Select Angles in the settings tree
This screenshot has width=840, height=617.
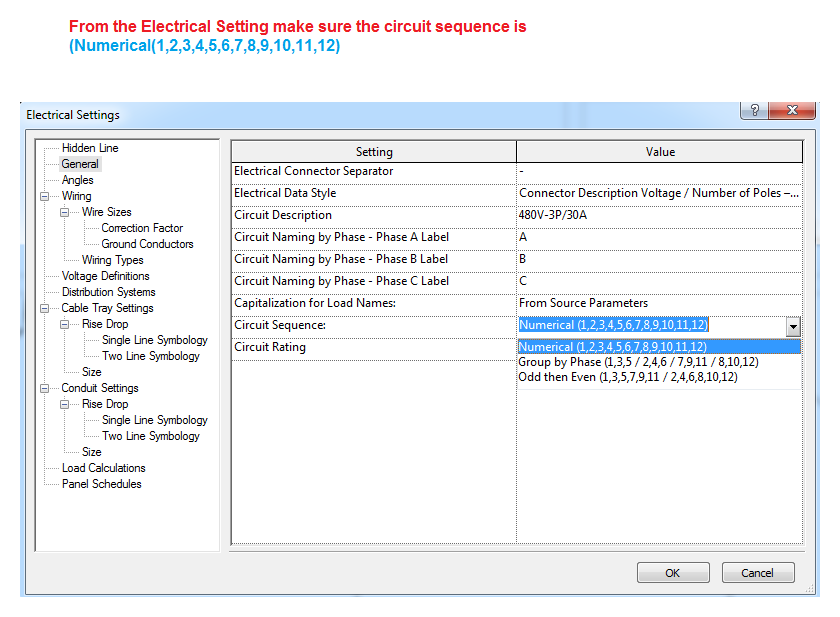click(x=78, y=180)
